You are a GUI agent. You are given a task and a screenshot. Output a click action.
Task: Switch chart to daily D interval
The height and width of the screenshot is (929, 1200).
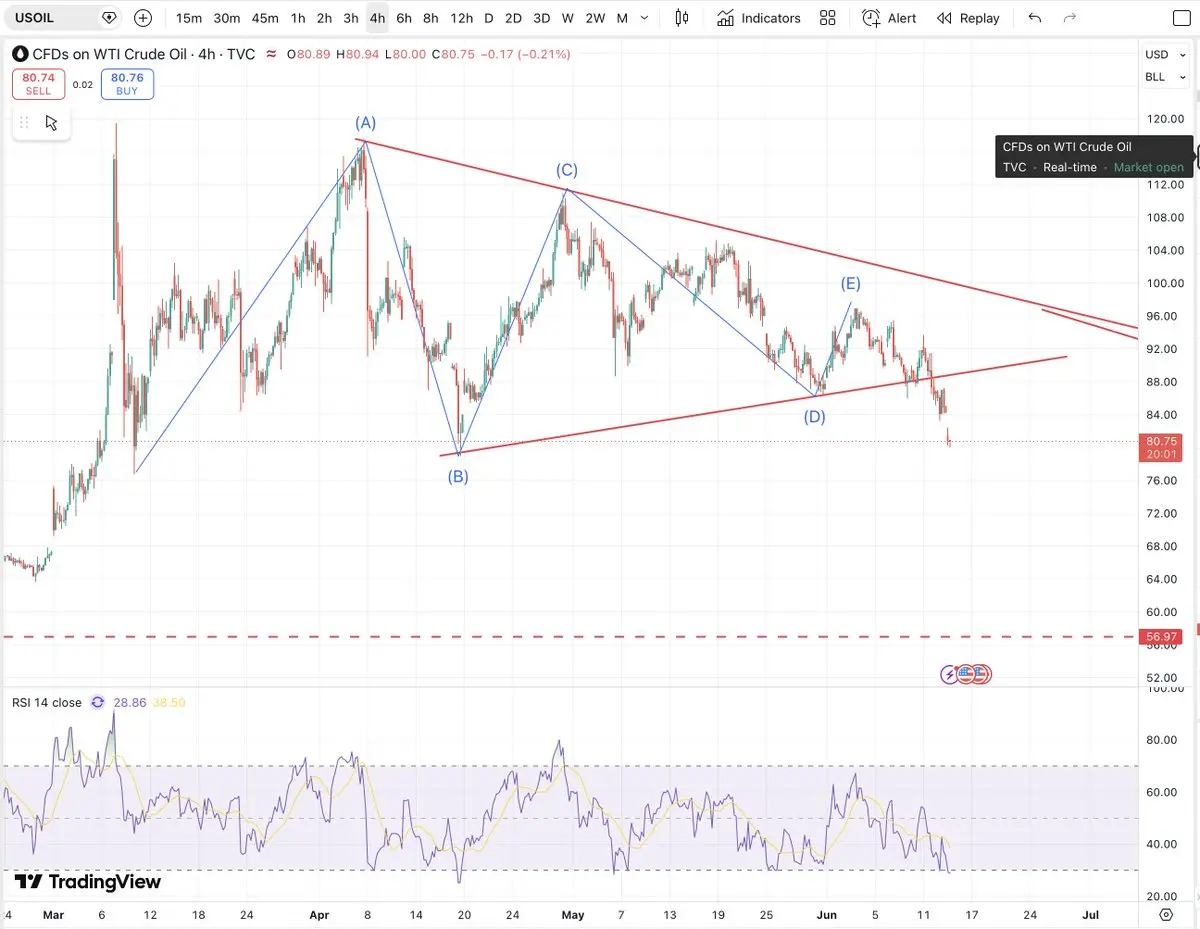coord(489,18)
